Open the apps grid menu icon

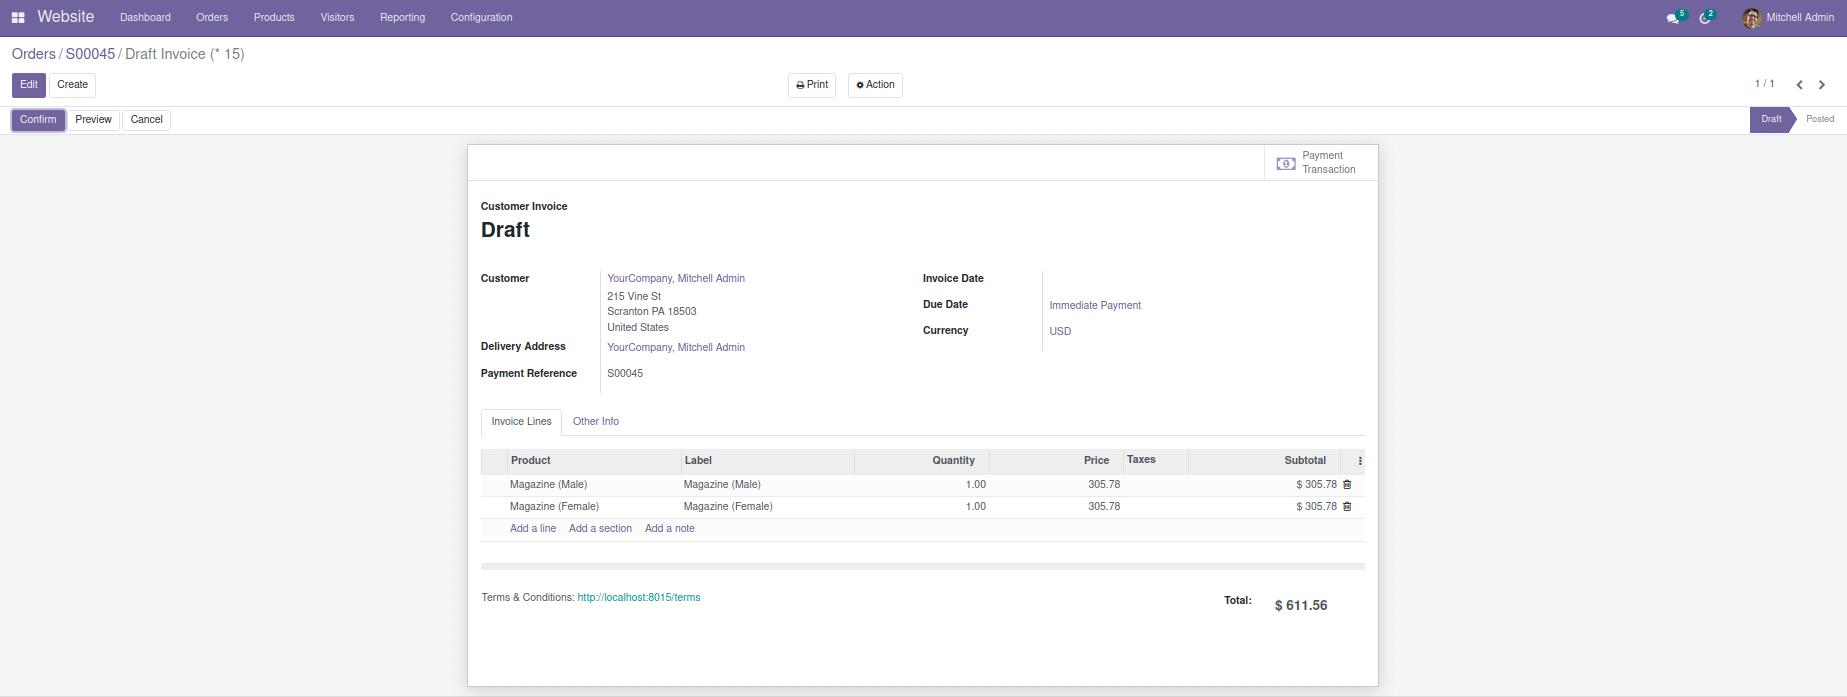point(18,18)
